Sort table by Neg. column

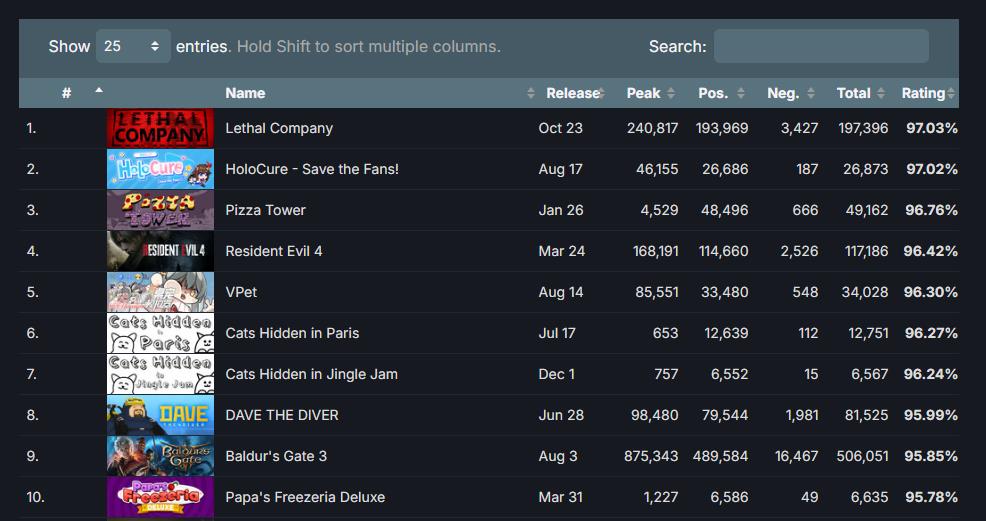[783, 93]
